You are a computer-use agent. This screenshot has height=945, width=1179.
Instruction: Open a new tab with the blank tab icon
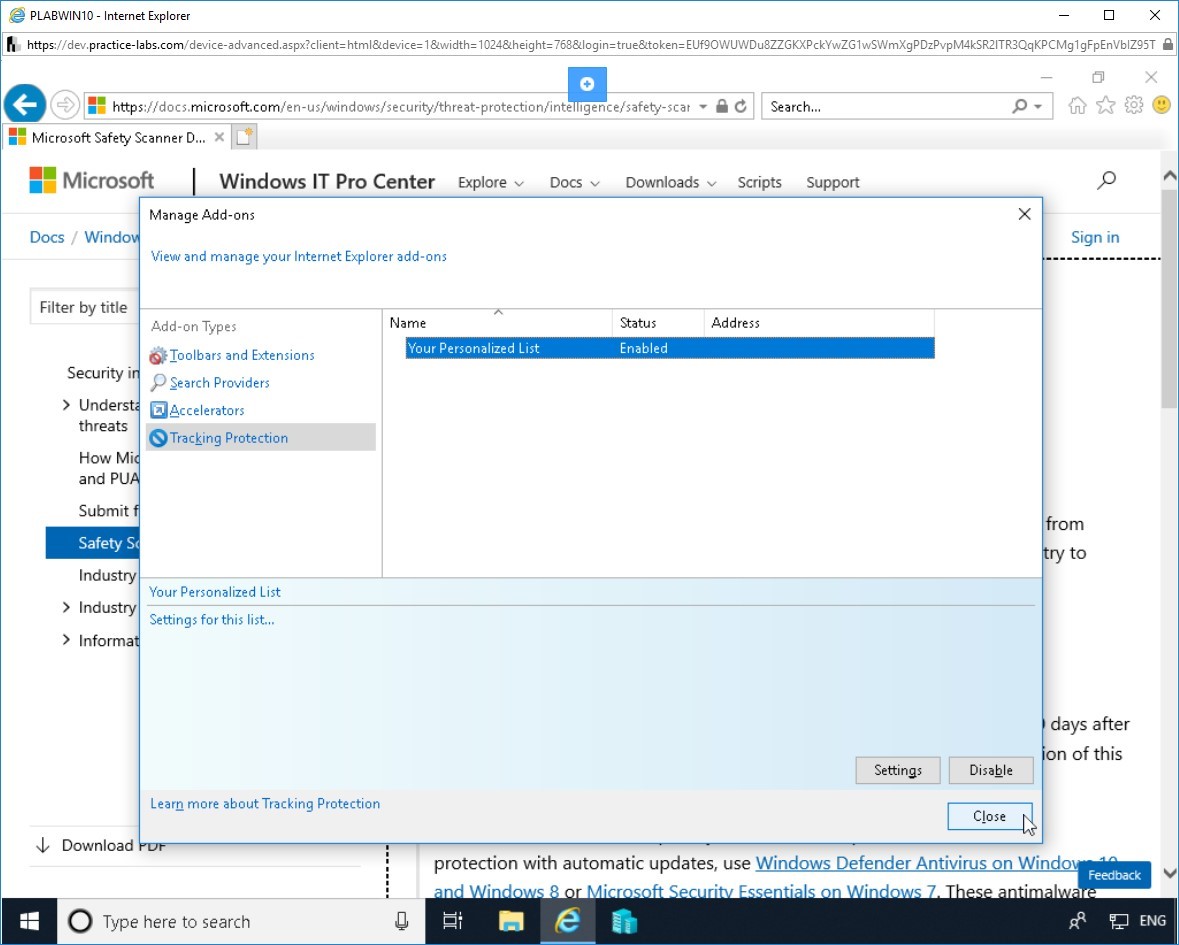245,137
